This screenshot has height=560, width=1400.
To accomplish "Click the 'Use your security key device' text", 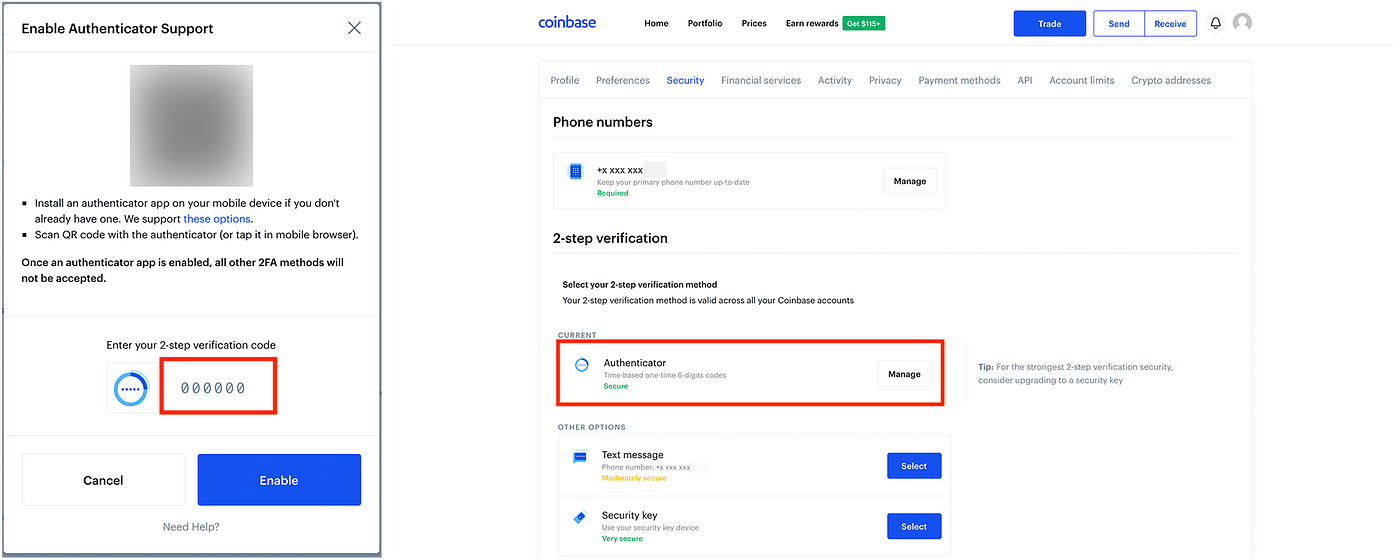I will (x=650, y=527).
